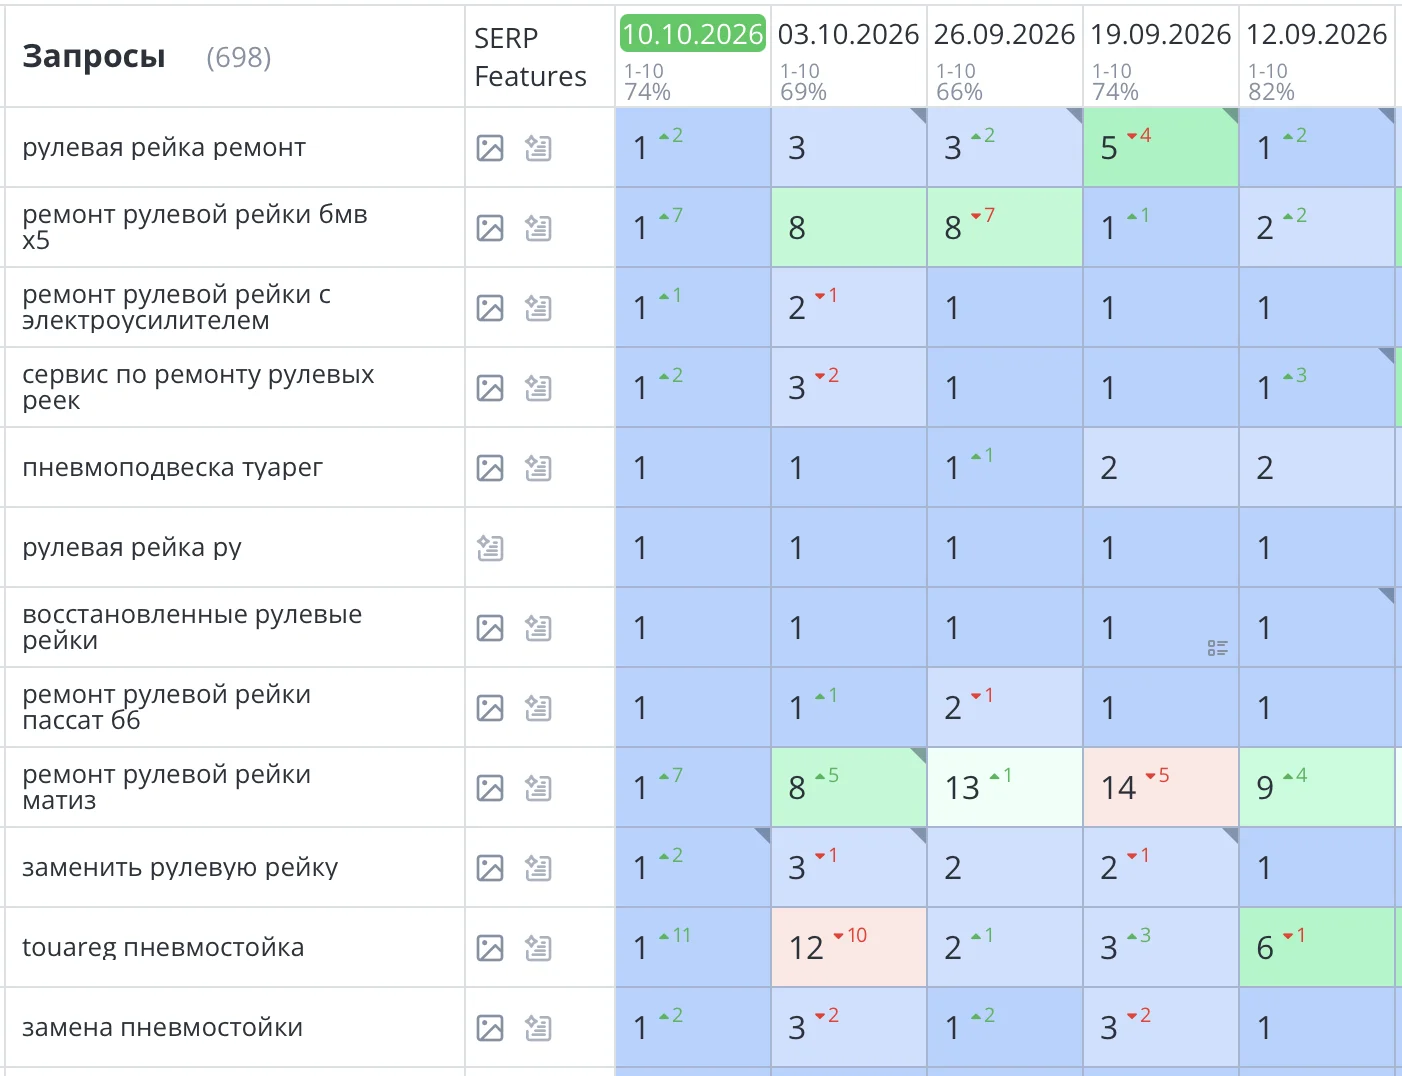1402x1076 pixels.
Task: Open query пневмоподвеска туарег
Action: coord(172,468)
